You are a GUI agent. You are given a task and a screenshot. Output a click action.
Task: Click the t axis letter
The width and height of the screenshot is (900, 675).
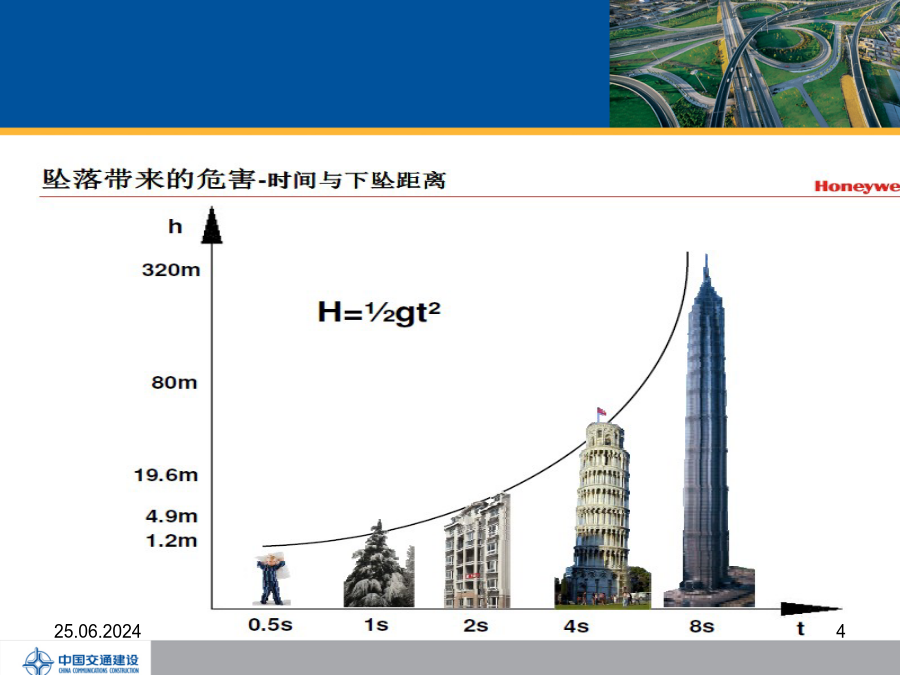click(801, 629)
